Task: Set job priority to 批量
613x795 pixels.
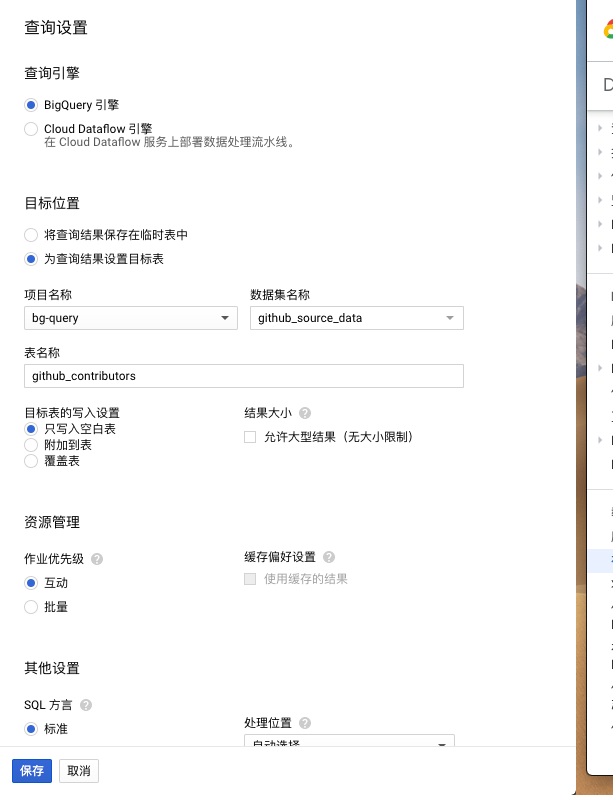Action: tap(31, 607)
